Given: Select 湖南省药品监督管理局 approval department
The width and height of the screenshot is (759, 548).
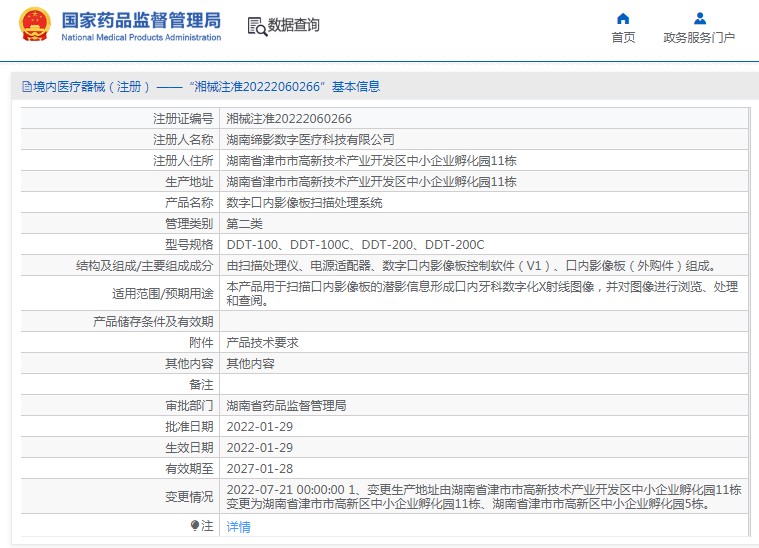Looking at the screenshot, I should point(287,406).
